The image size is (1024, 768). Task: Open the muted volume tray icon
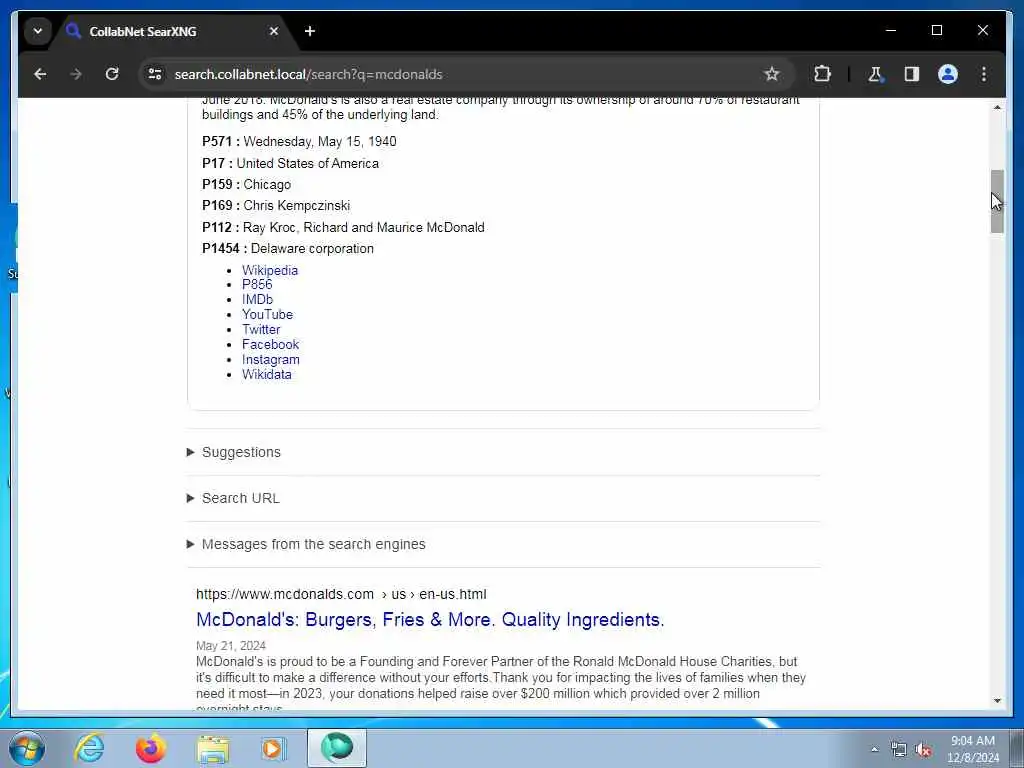click(923, 750)
